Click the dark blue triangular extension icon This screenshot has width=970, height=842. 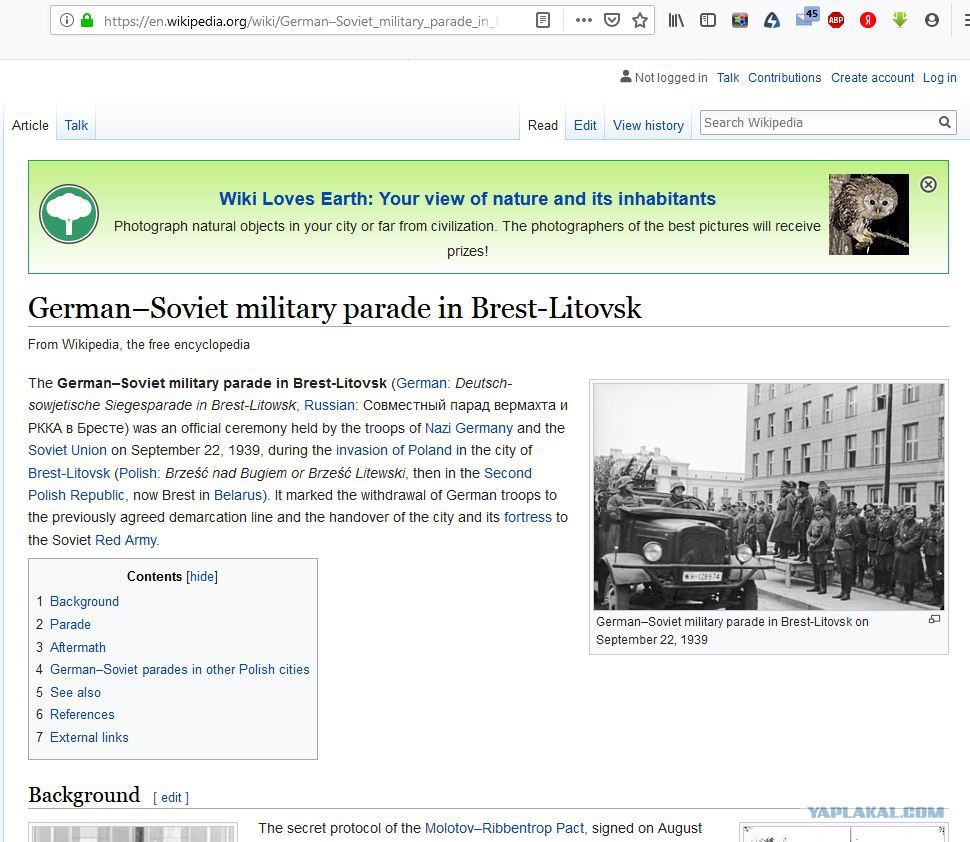click(x=771, y=20)
